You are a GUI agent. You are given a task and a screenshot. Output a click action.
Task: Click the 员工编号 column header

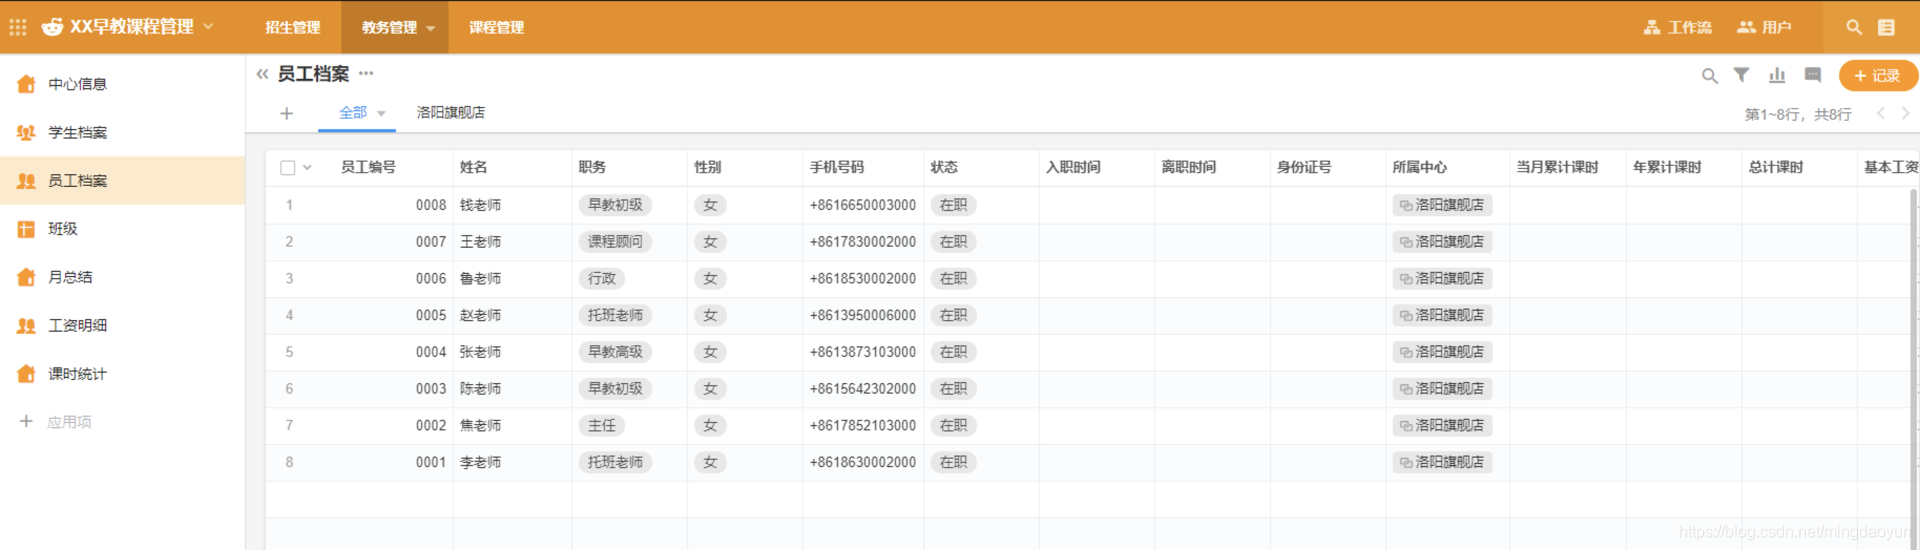coord(368,167)
